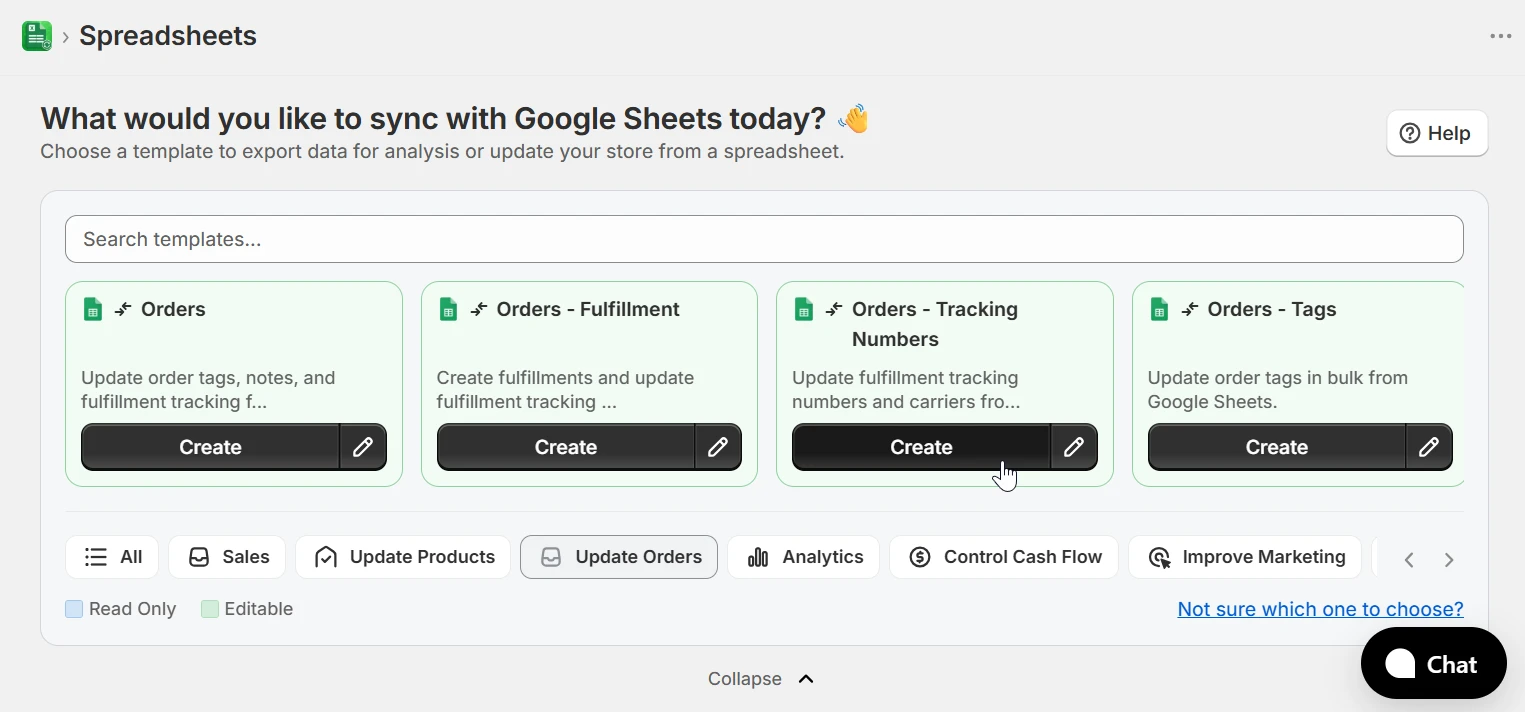
Task: Click the Read Only blue legend swatch
Action: pyautogui.click(x=74, y=609)
